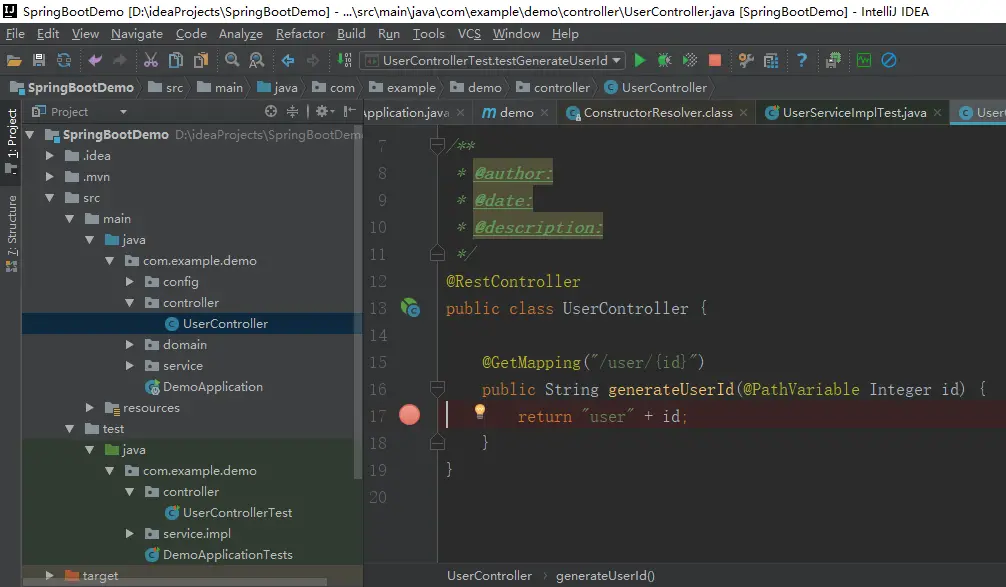The width and height of the screenshot is (1006, 587).
Task: Click the Open file toolbar icon
Action: pos(14,60)
